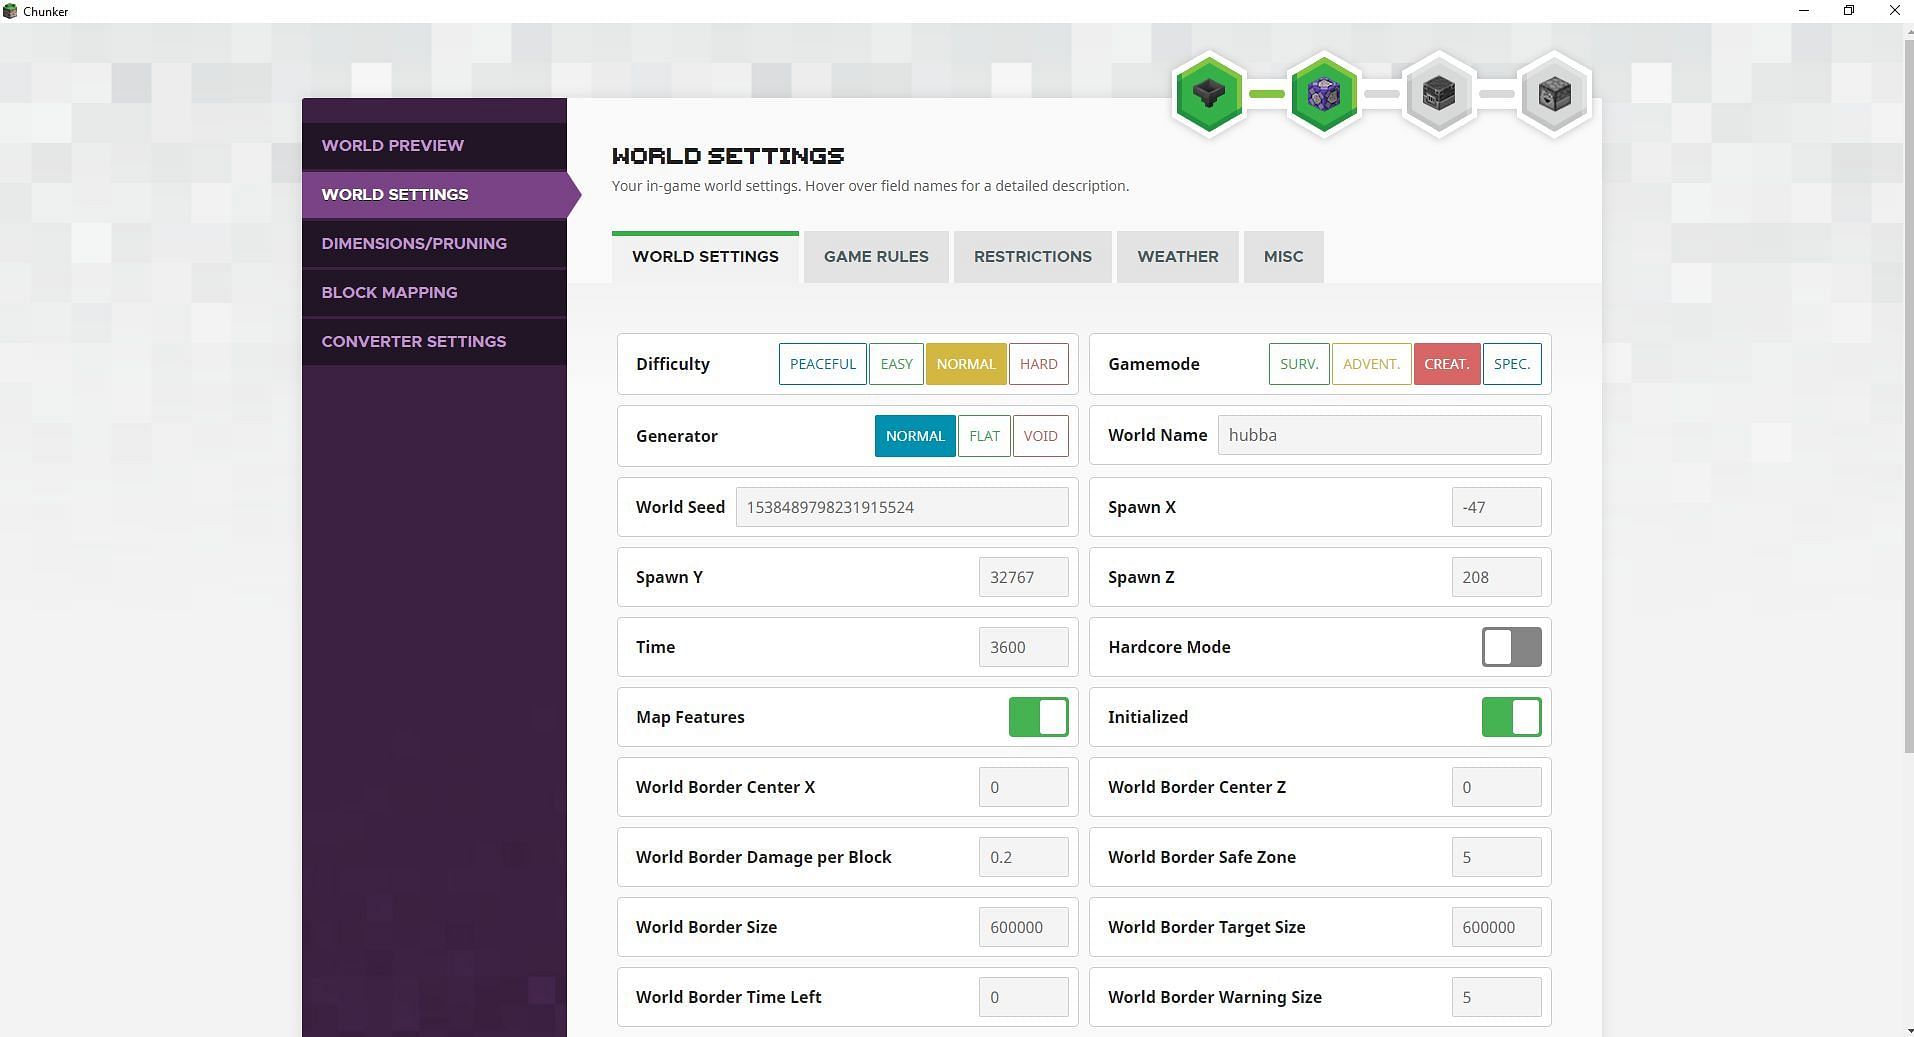Select Surv. gamemode button
This screenshot has width=1914, height=1037.
(1298, 364)
